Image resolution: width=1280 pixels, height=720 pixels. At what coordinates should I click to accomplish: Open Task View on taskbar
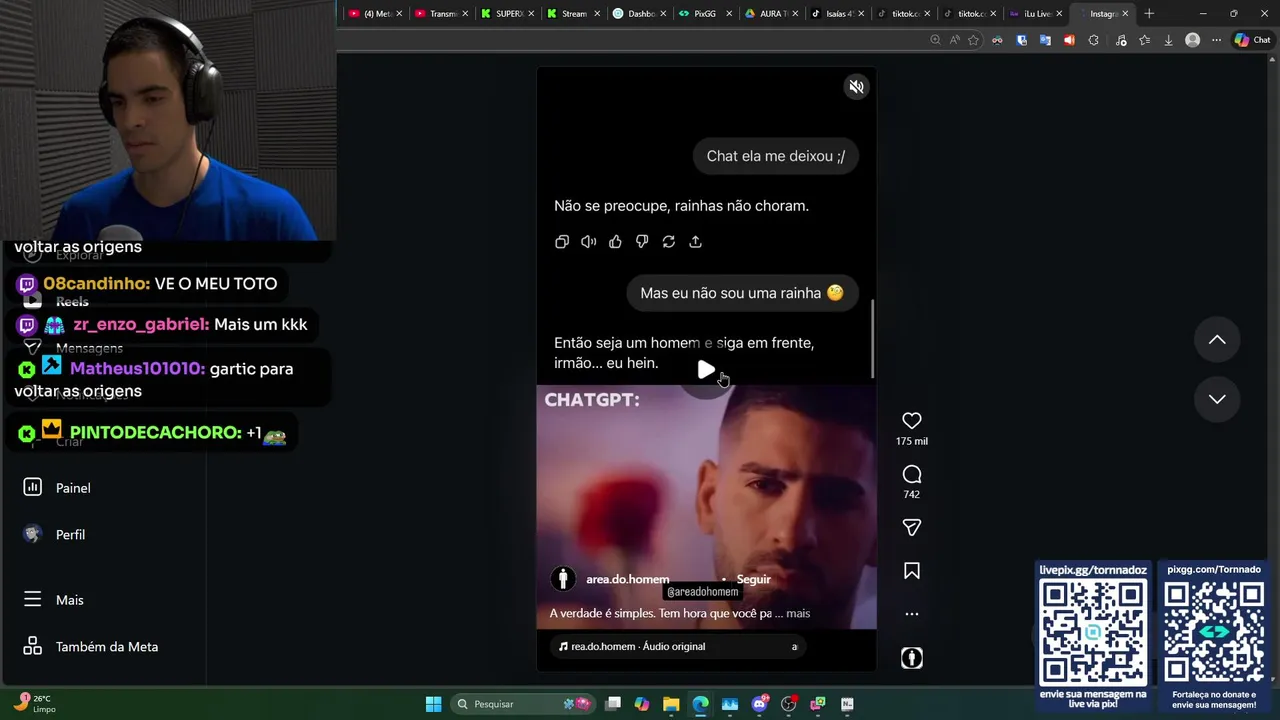click(613, 704)
